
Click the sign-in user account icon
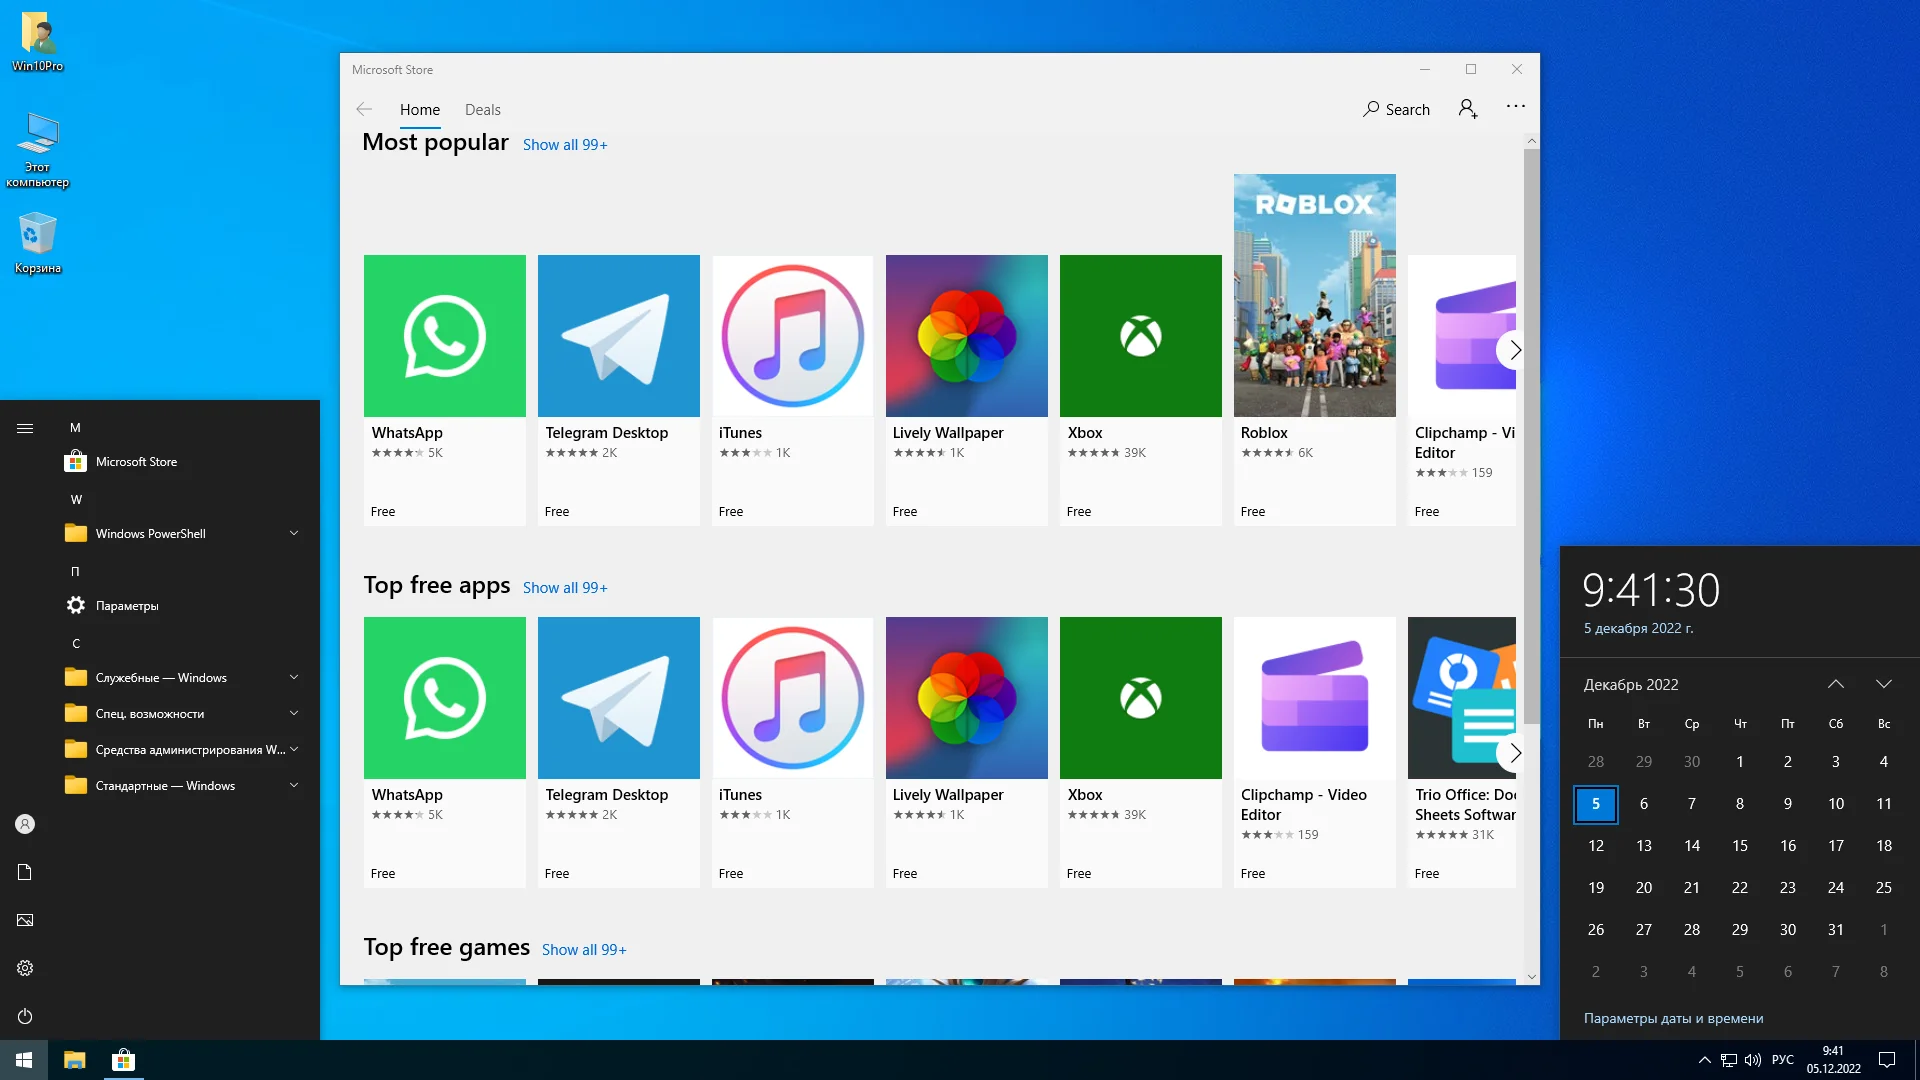(1467, 109)
